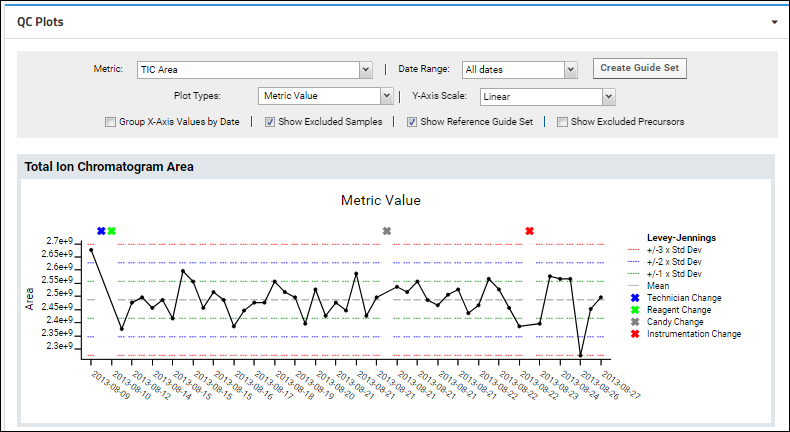Click the Create Guide Set button
The image size is (790, 432).
[x=639, y=68]
